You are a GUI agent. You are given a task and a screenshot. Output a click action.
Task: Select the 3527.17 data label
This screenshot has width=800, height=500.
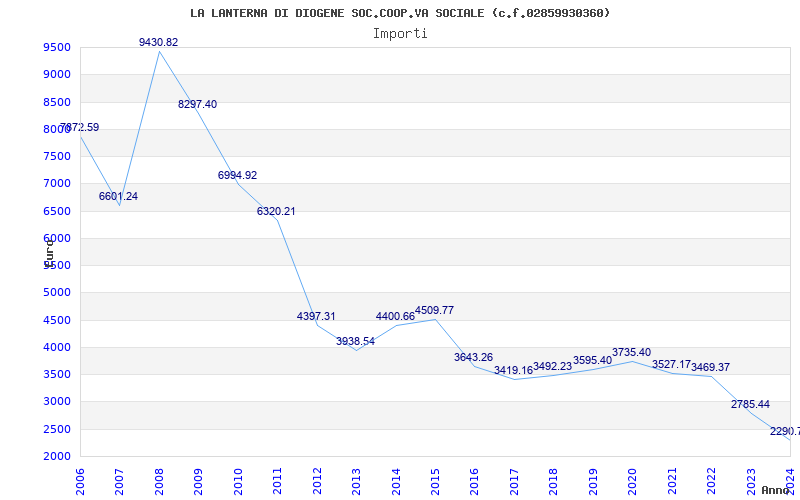click(x=671, y=364)
